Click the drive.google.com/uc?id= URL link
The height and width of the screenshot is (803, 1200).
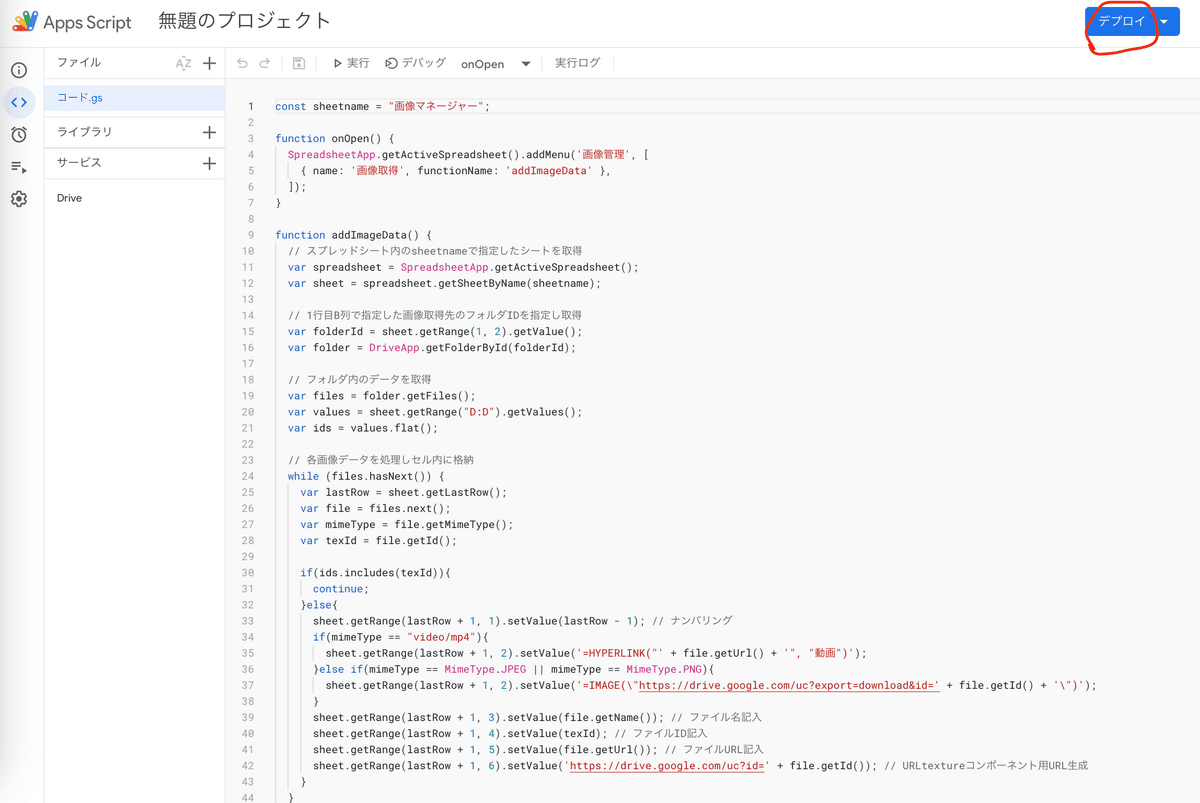click(x=667, y=765)
